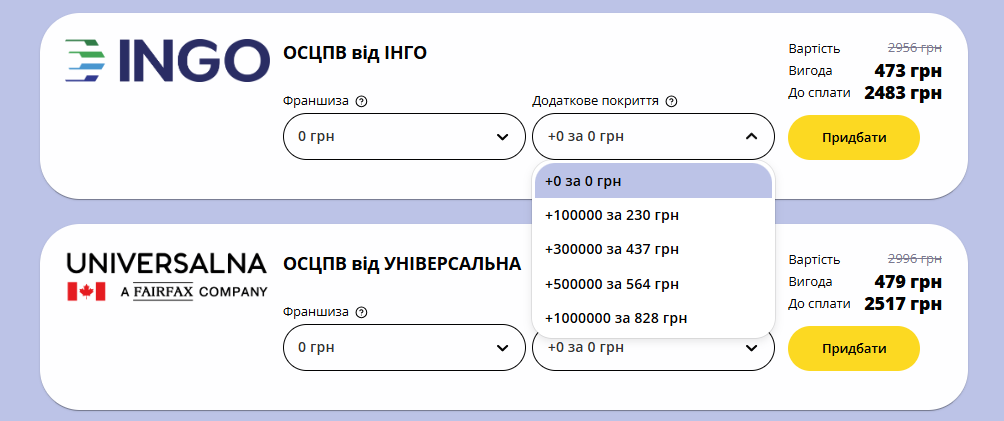The width and height of the screenshot is (1004, 421).
Task: Click the До сплати label in the INGO card
Action: [x=819, y=93]
